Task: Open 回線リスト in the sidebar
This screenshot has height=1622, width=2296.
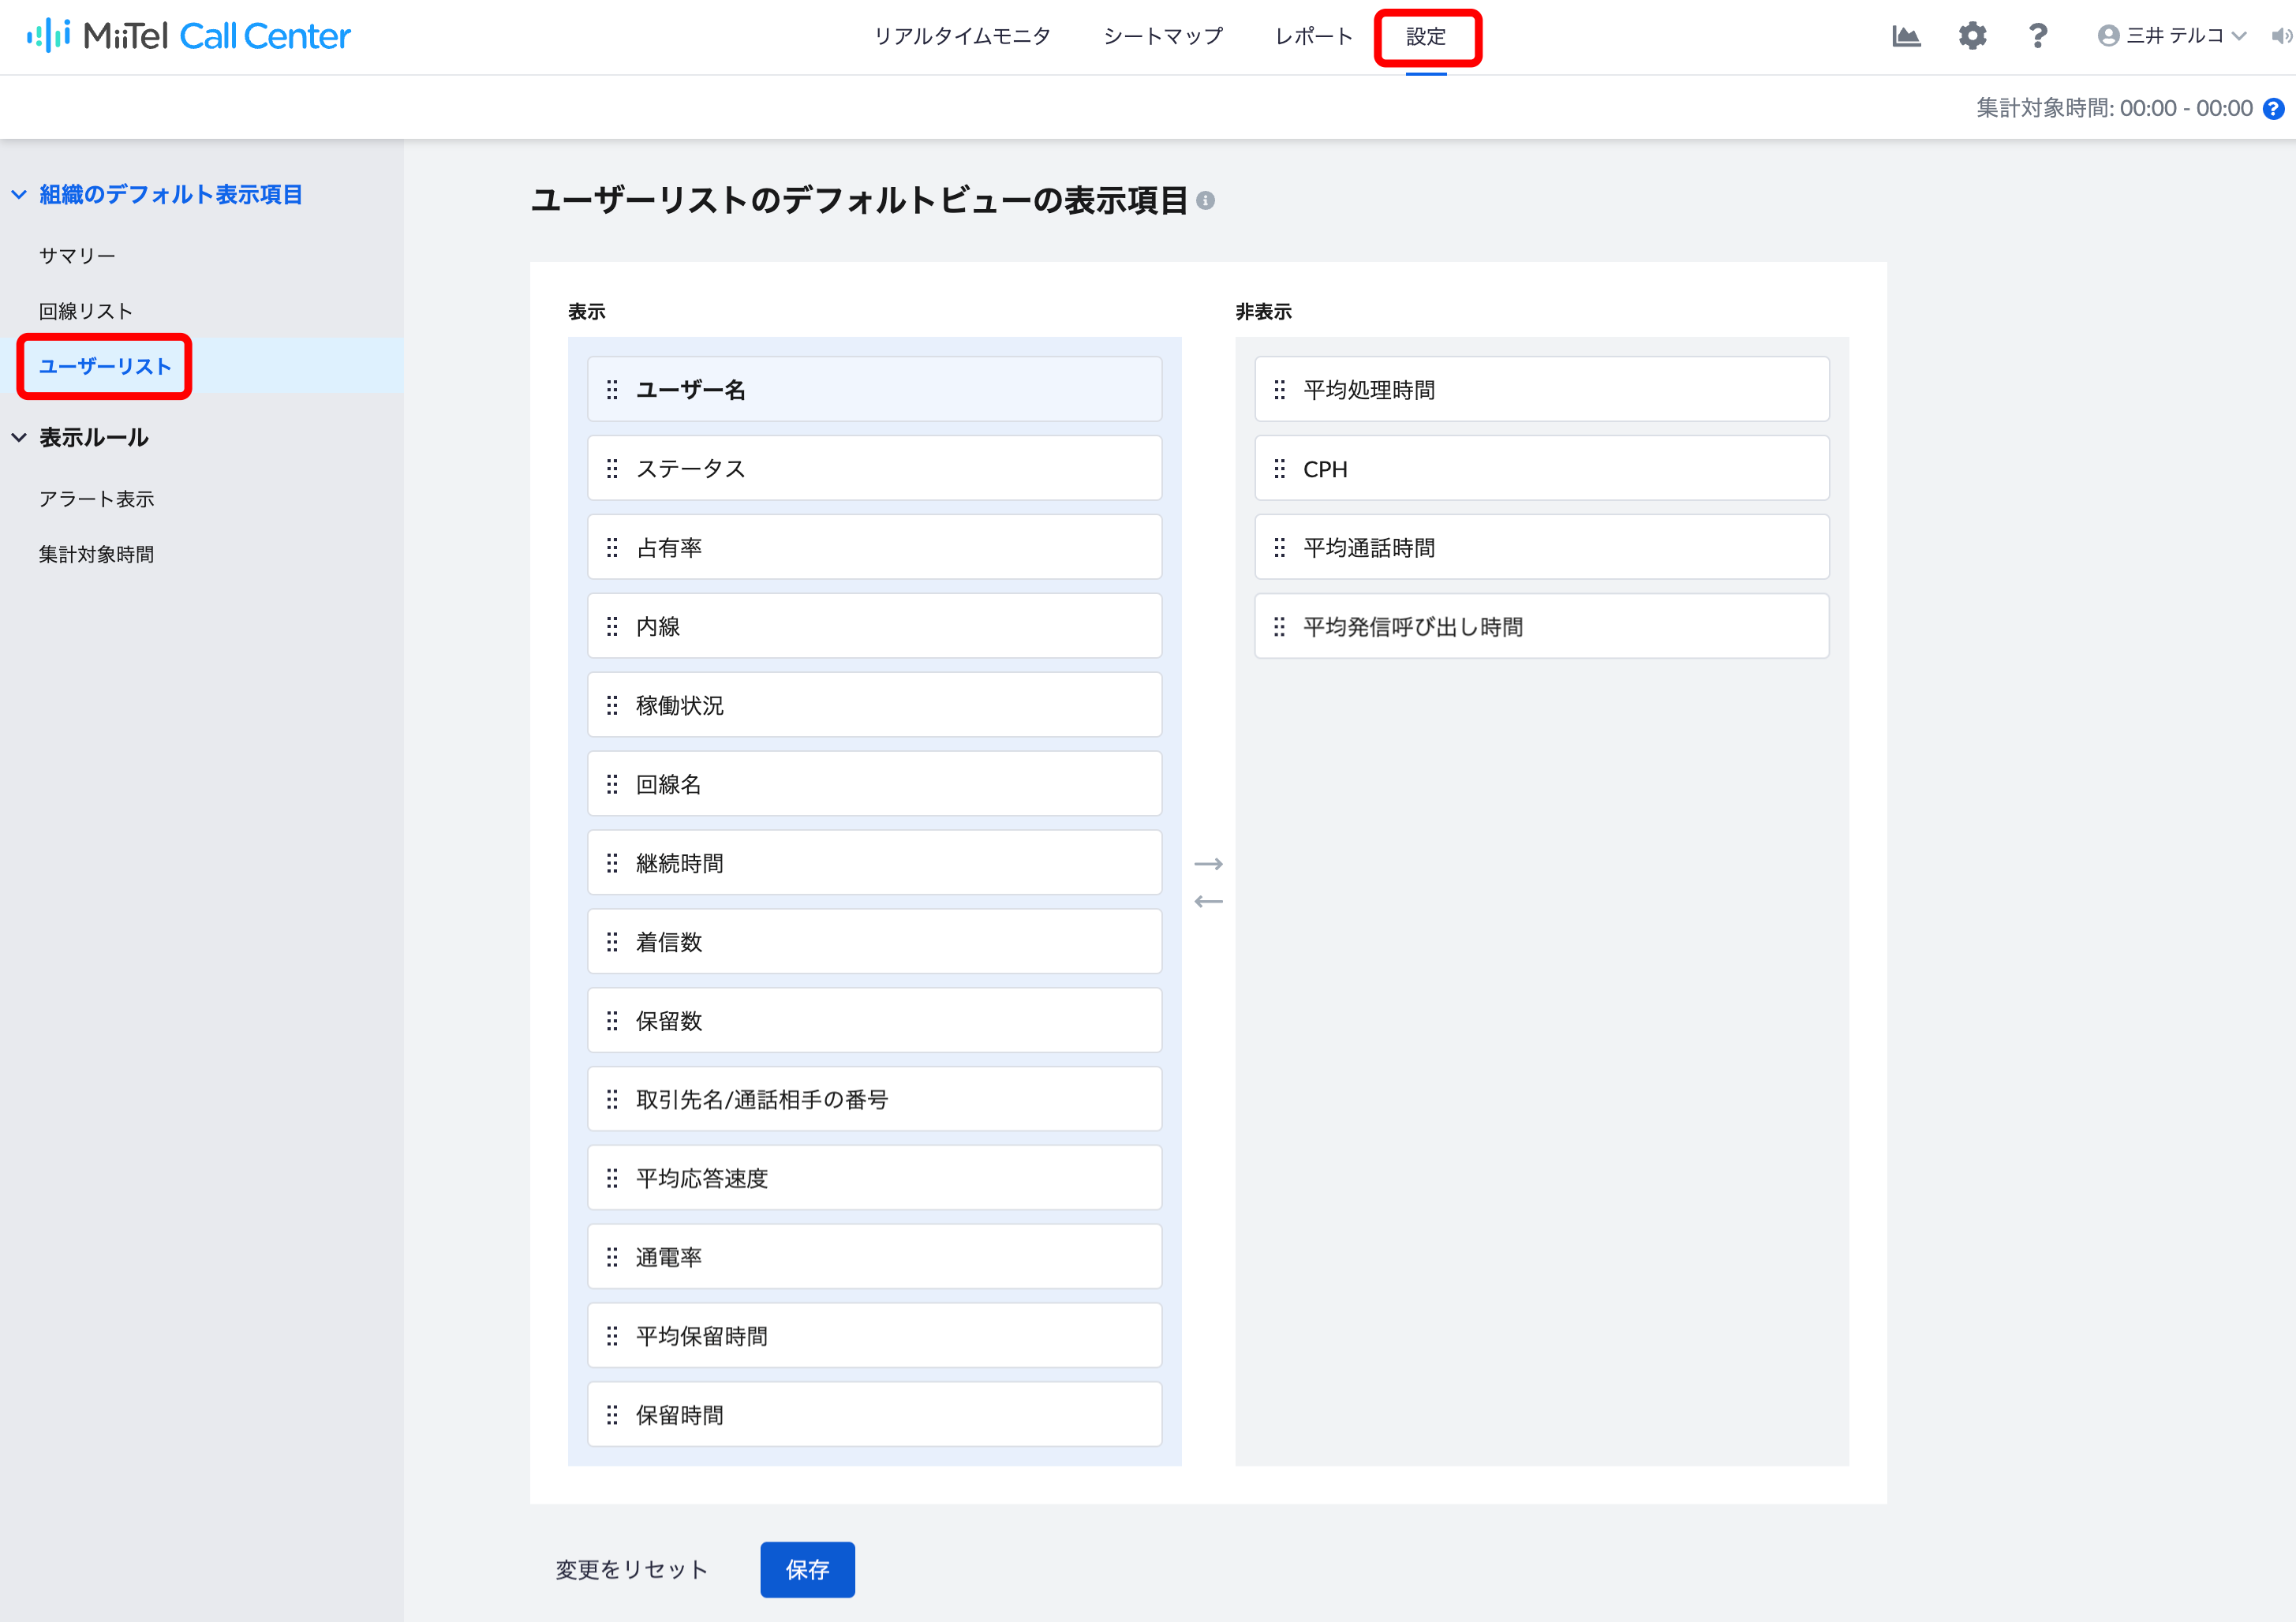Action: [85, 311]
